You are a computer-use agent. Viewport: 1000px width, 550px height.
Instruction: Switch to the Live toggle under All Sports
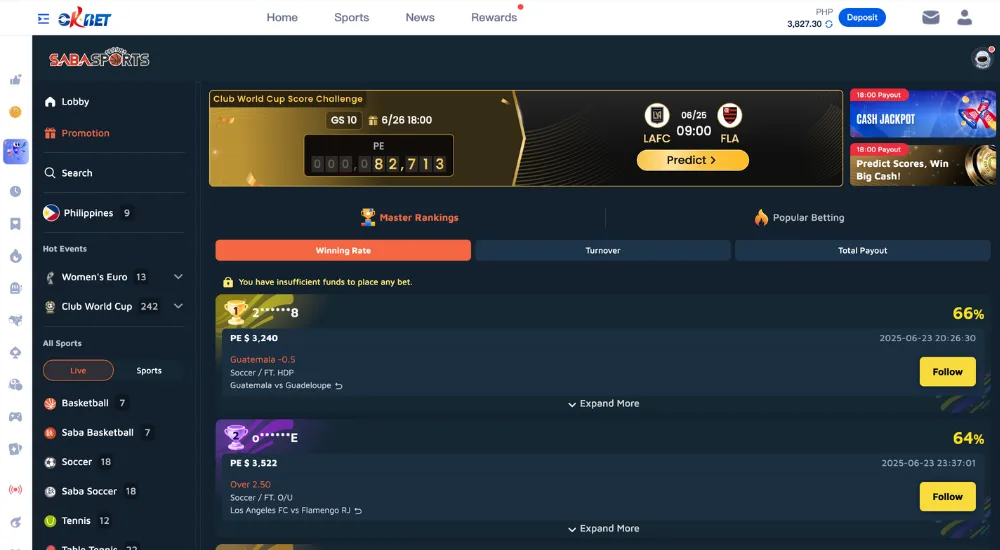[x=78, y=371]
